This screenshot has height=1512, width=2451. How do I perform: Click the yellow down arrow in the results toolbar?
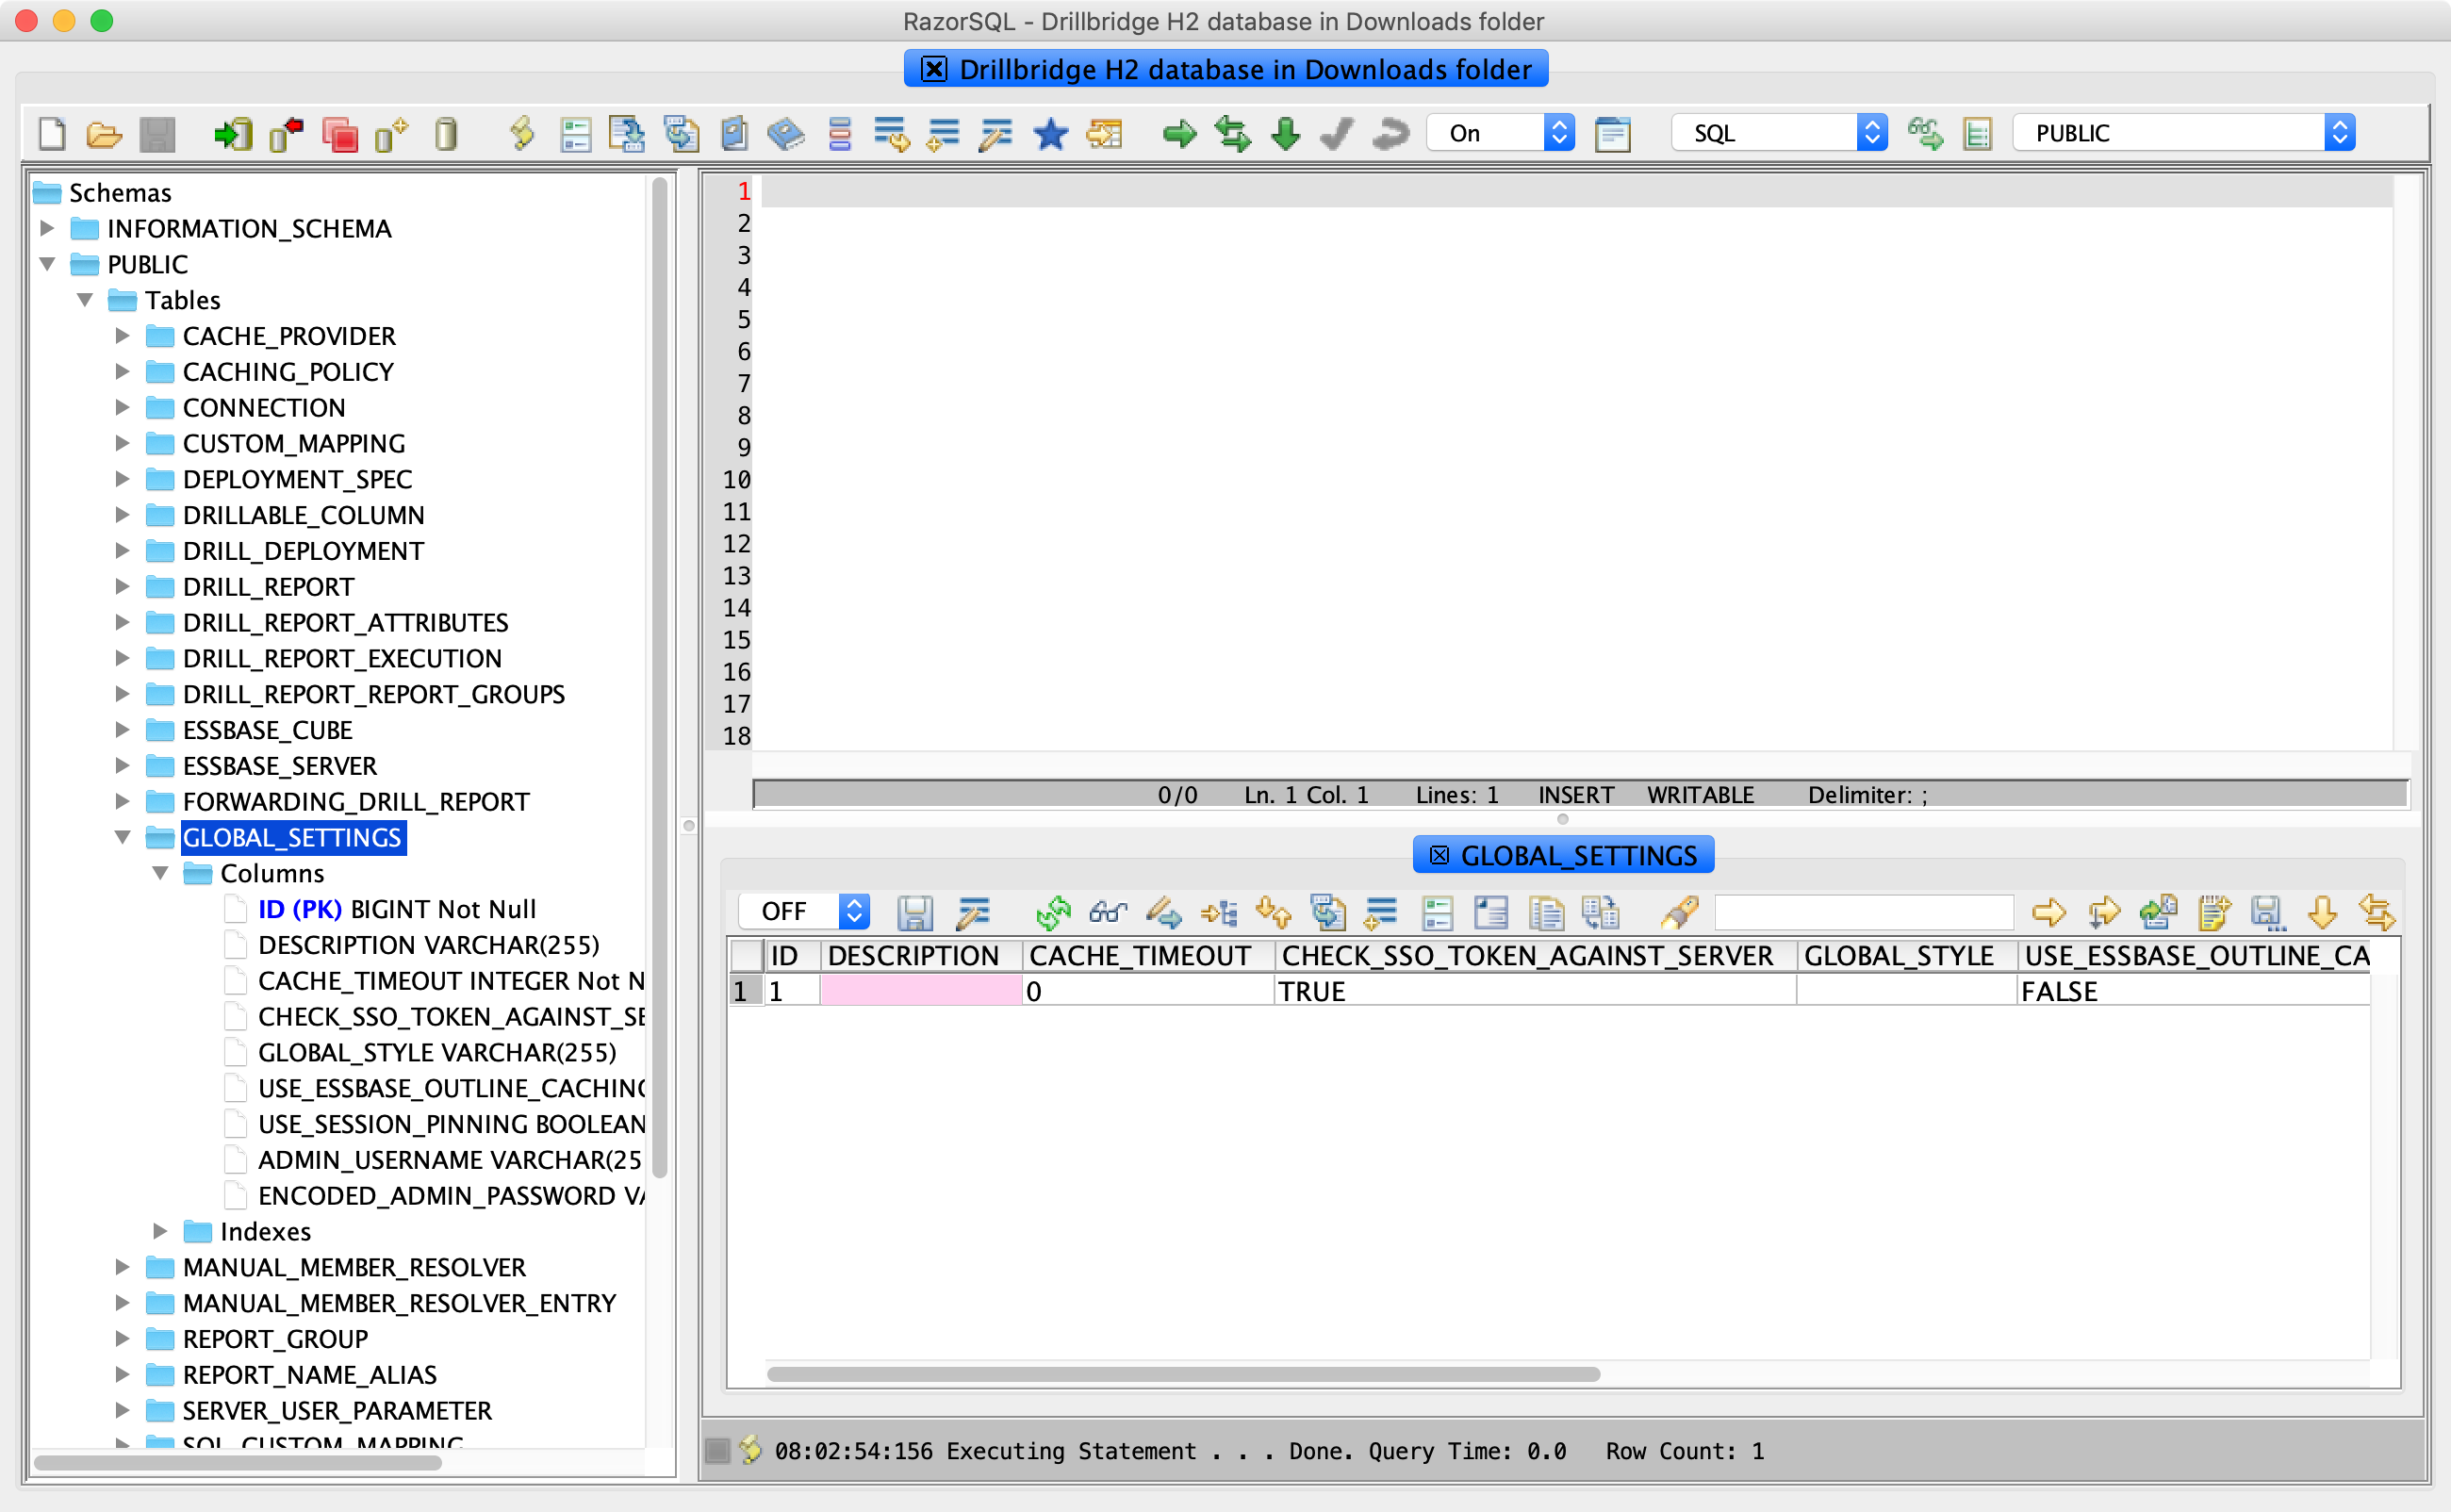pyautogui.click(x=2322, y=912)
